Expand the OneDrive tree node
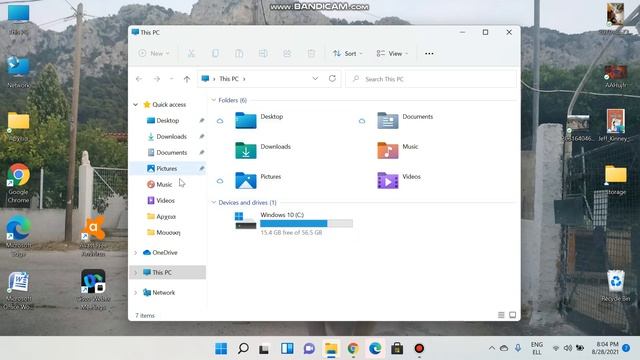 point(136,253)
